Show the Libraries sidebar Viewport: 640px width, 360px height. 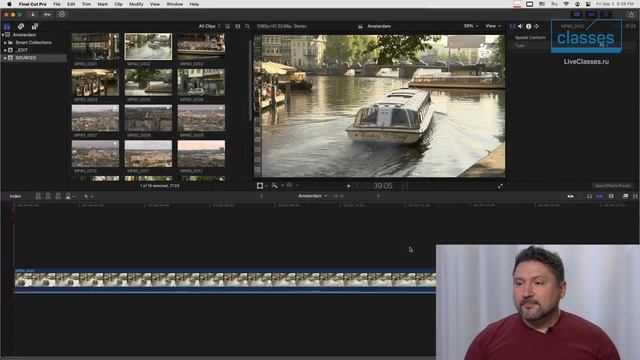7,26
